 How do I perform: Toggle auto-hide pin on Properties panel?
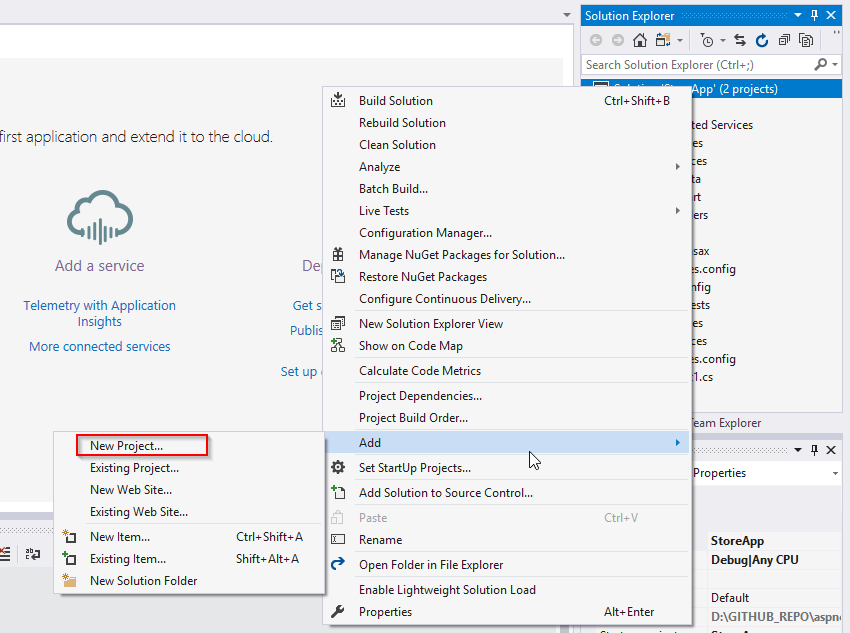point(814,450)
